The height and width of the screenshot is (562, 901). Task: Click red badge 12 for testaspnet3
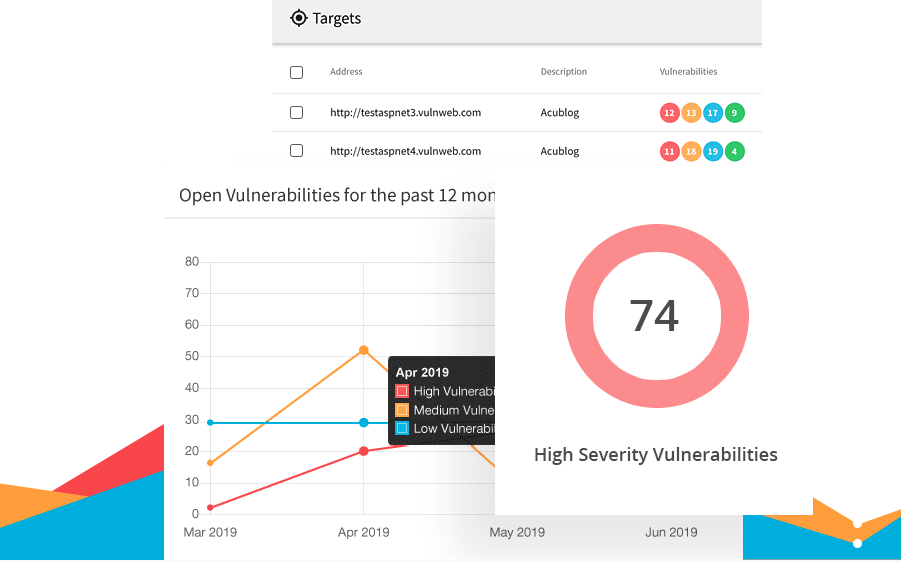pyautogui.click(x=670, y=113)
